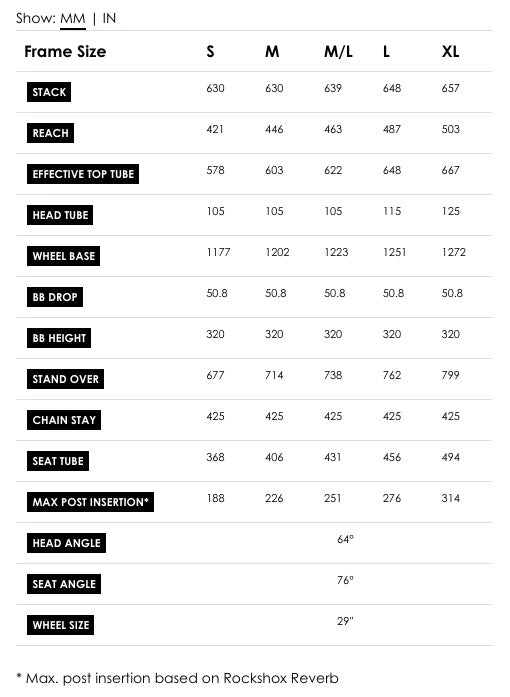Screen dimensions: 510x697
Task: Click the CHAIN STAY label
Action: (x=64, y=420)
